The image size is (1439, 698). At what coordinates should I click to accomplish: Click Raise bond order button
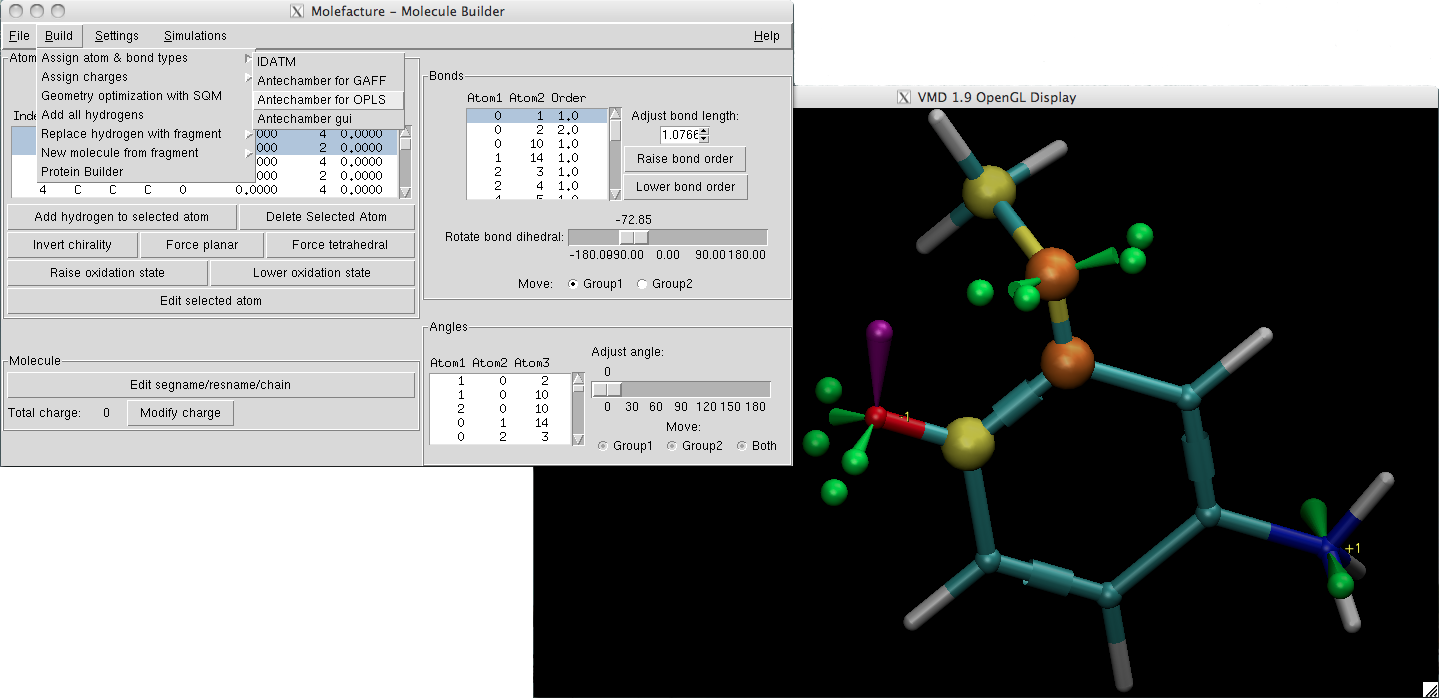pos(685,159)
